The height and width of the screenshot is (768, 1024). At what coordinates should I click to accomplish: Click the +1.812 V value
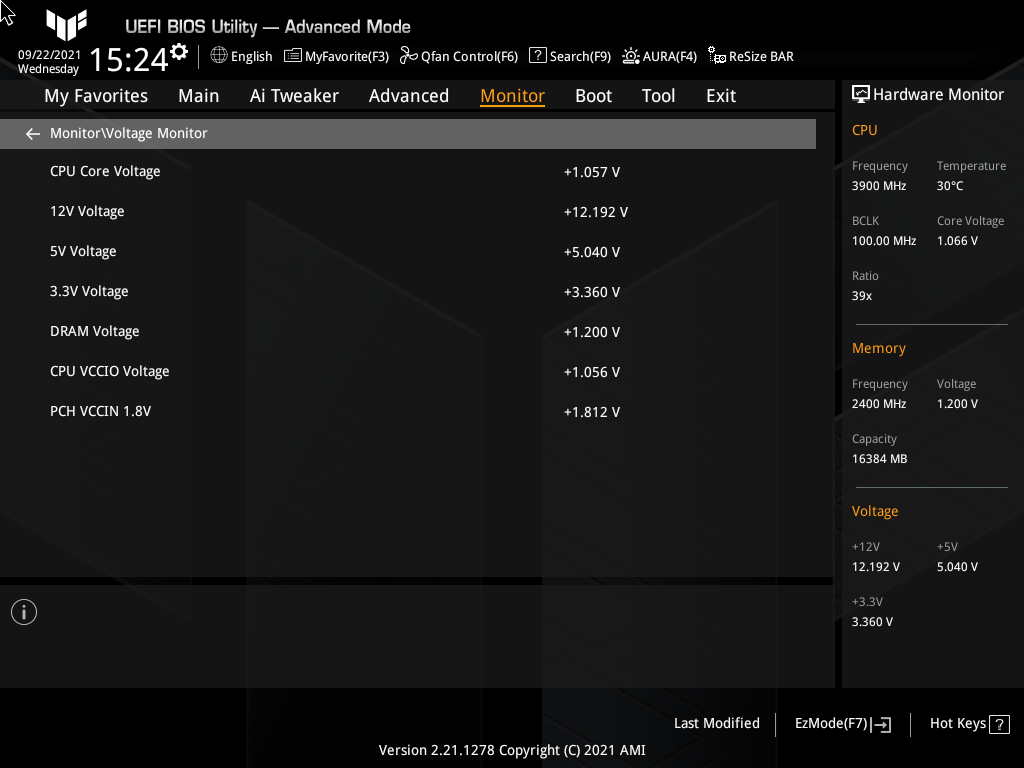(x=592, y=412)
